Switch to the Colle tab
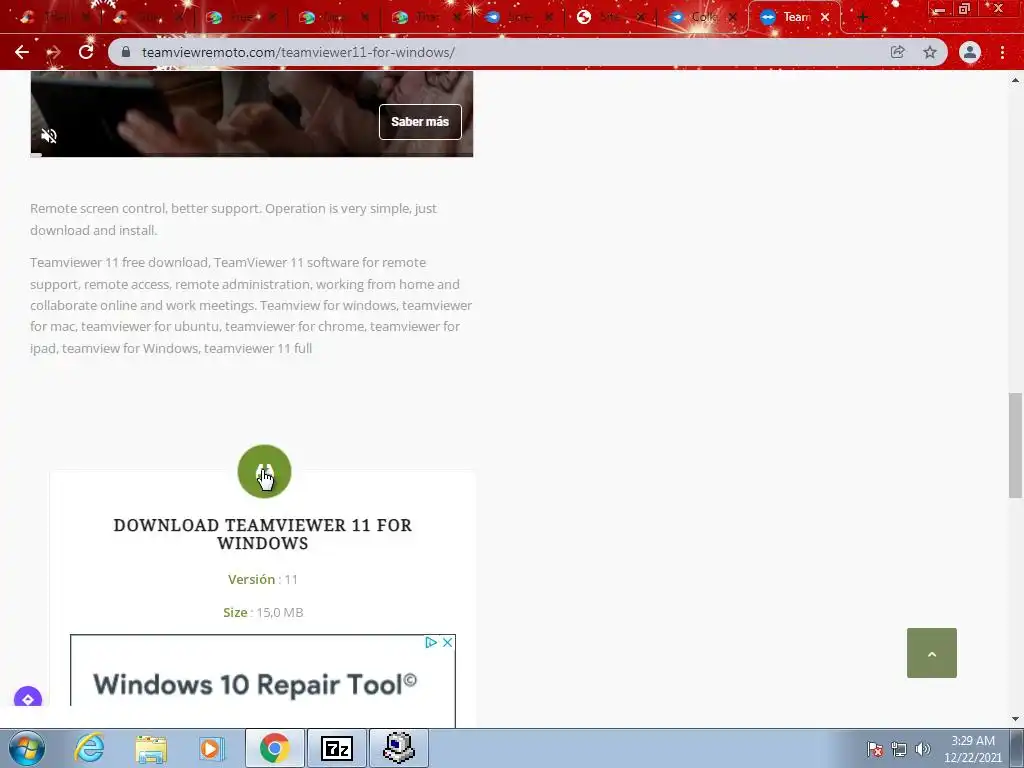The width and height of the screenshot is (1024, 768). pos(701,18)
